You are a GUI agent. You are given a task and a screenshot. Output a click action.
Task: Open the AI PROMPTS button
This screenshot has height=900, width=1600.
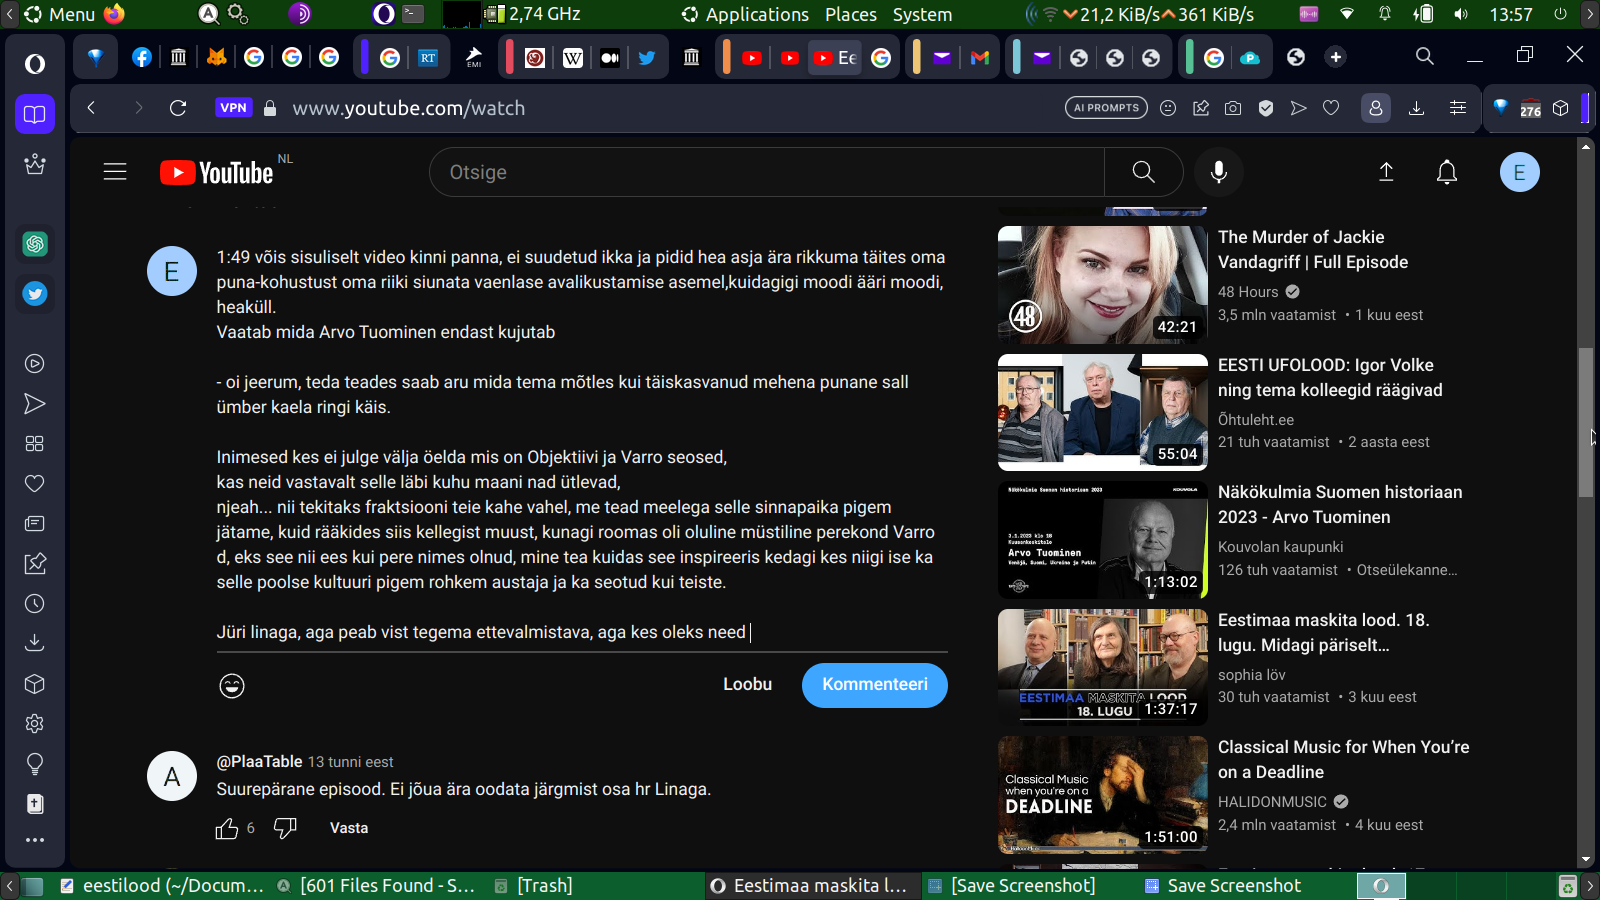[x=1106, y=108]
